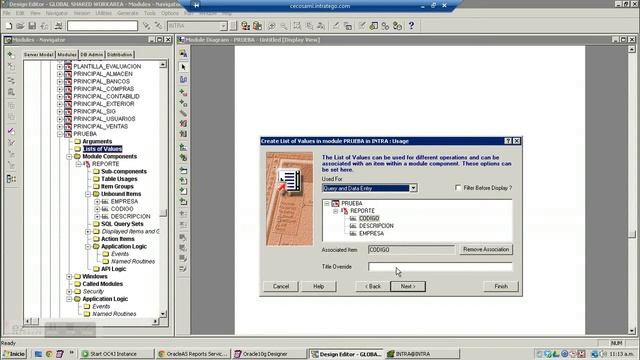Switch to INTRA@INTRA taskbar item
The image size is (640, 360).
[x=422, y=354]
